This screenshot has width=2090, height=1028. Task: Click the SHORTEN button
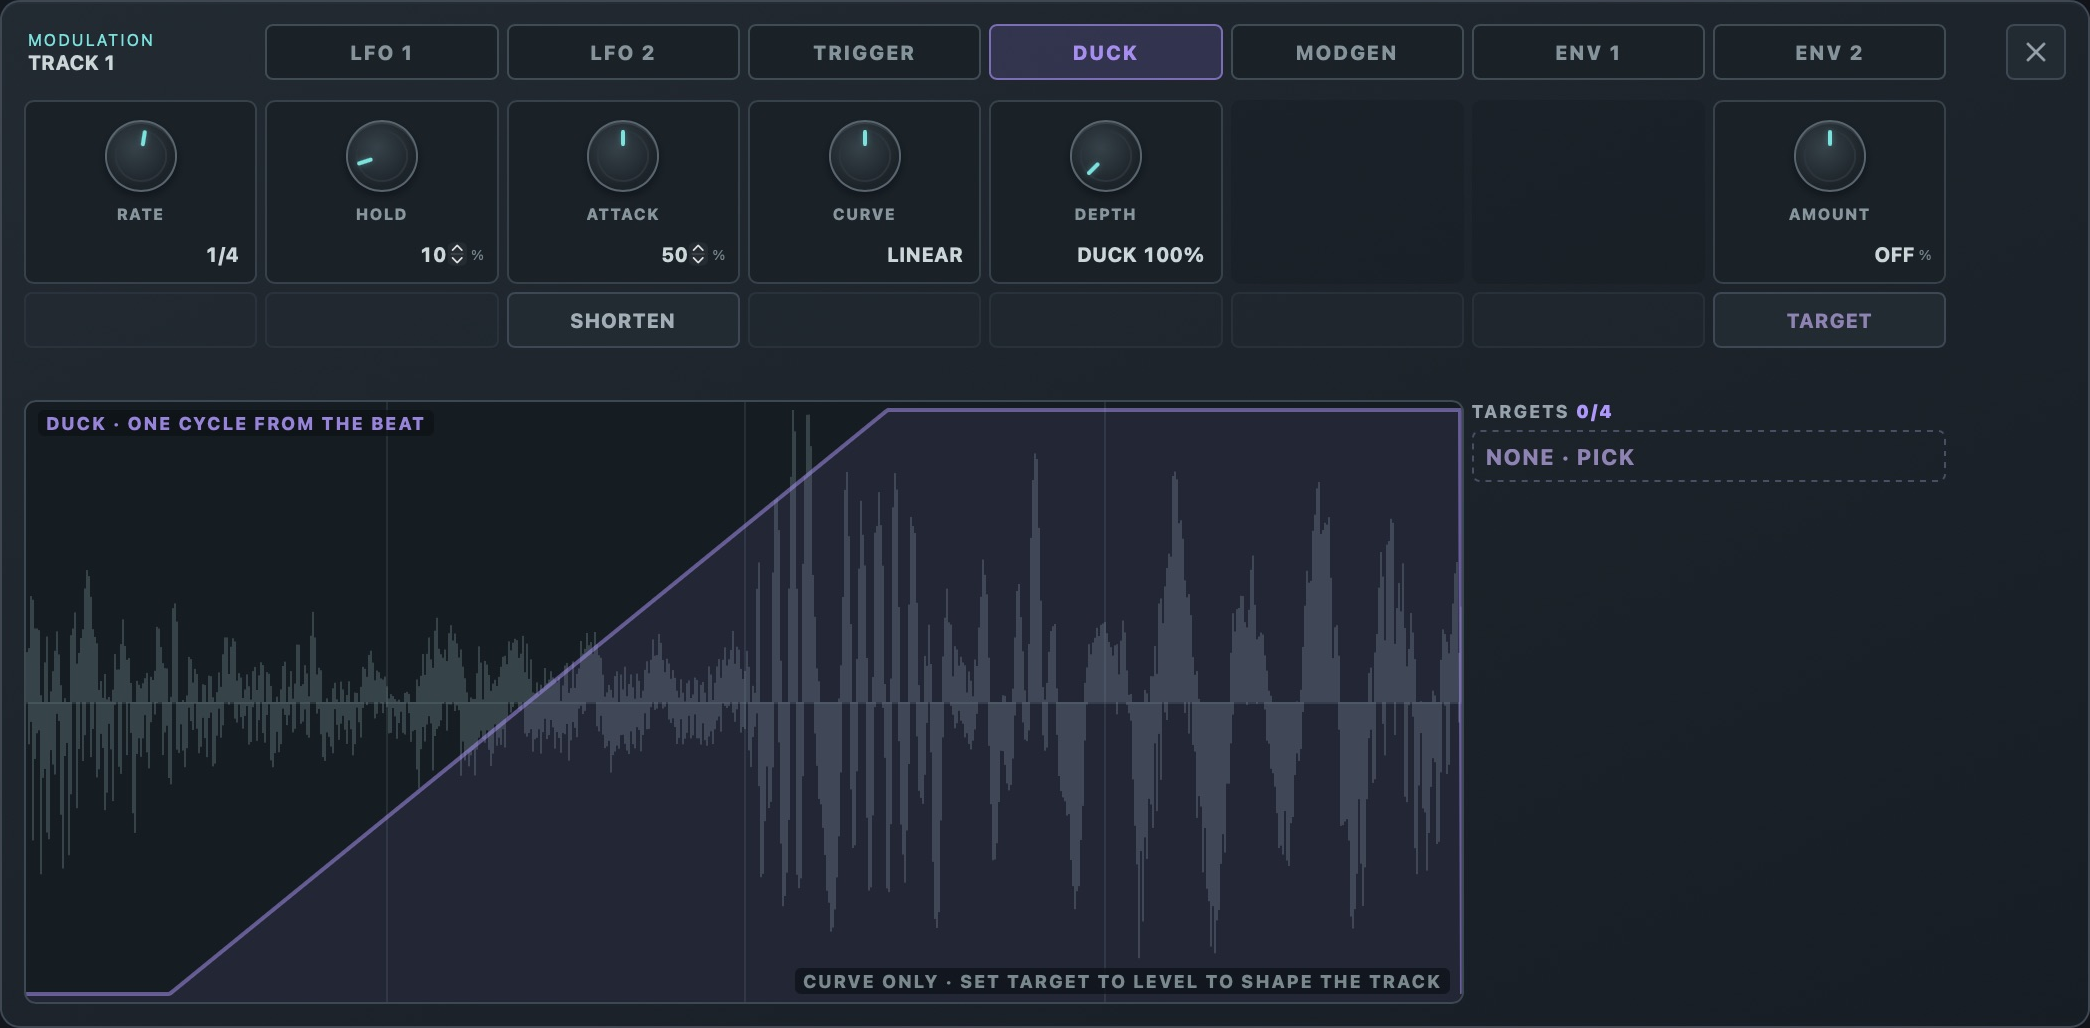pos(623,320)
